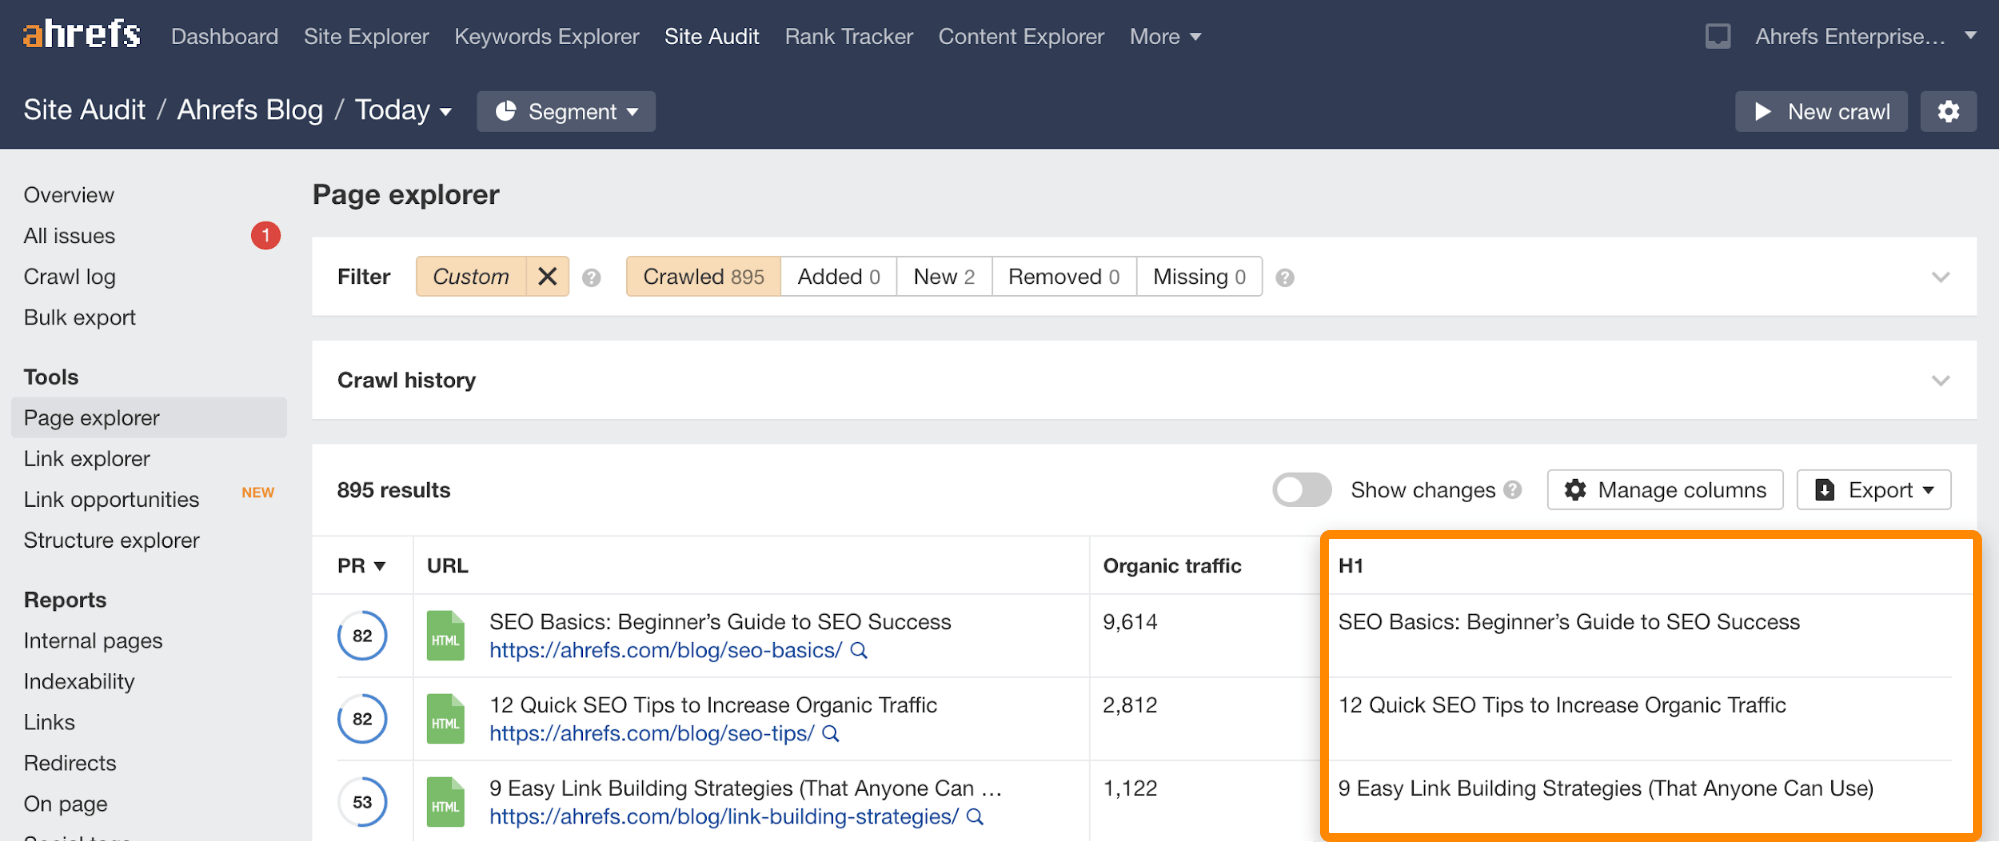The height and width of the screenshot is (842, 1999).
Task: Switch to the New 2 tab
Action: coord(943,277)
